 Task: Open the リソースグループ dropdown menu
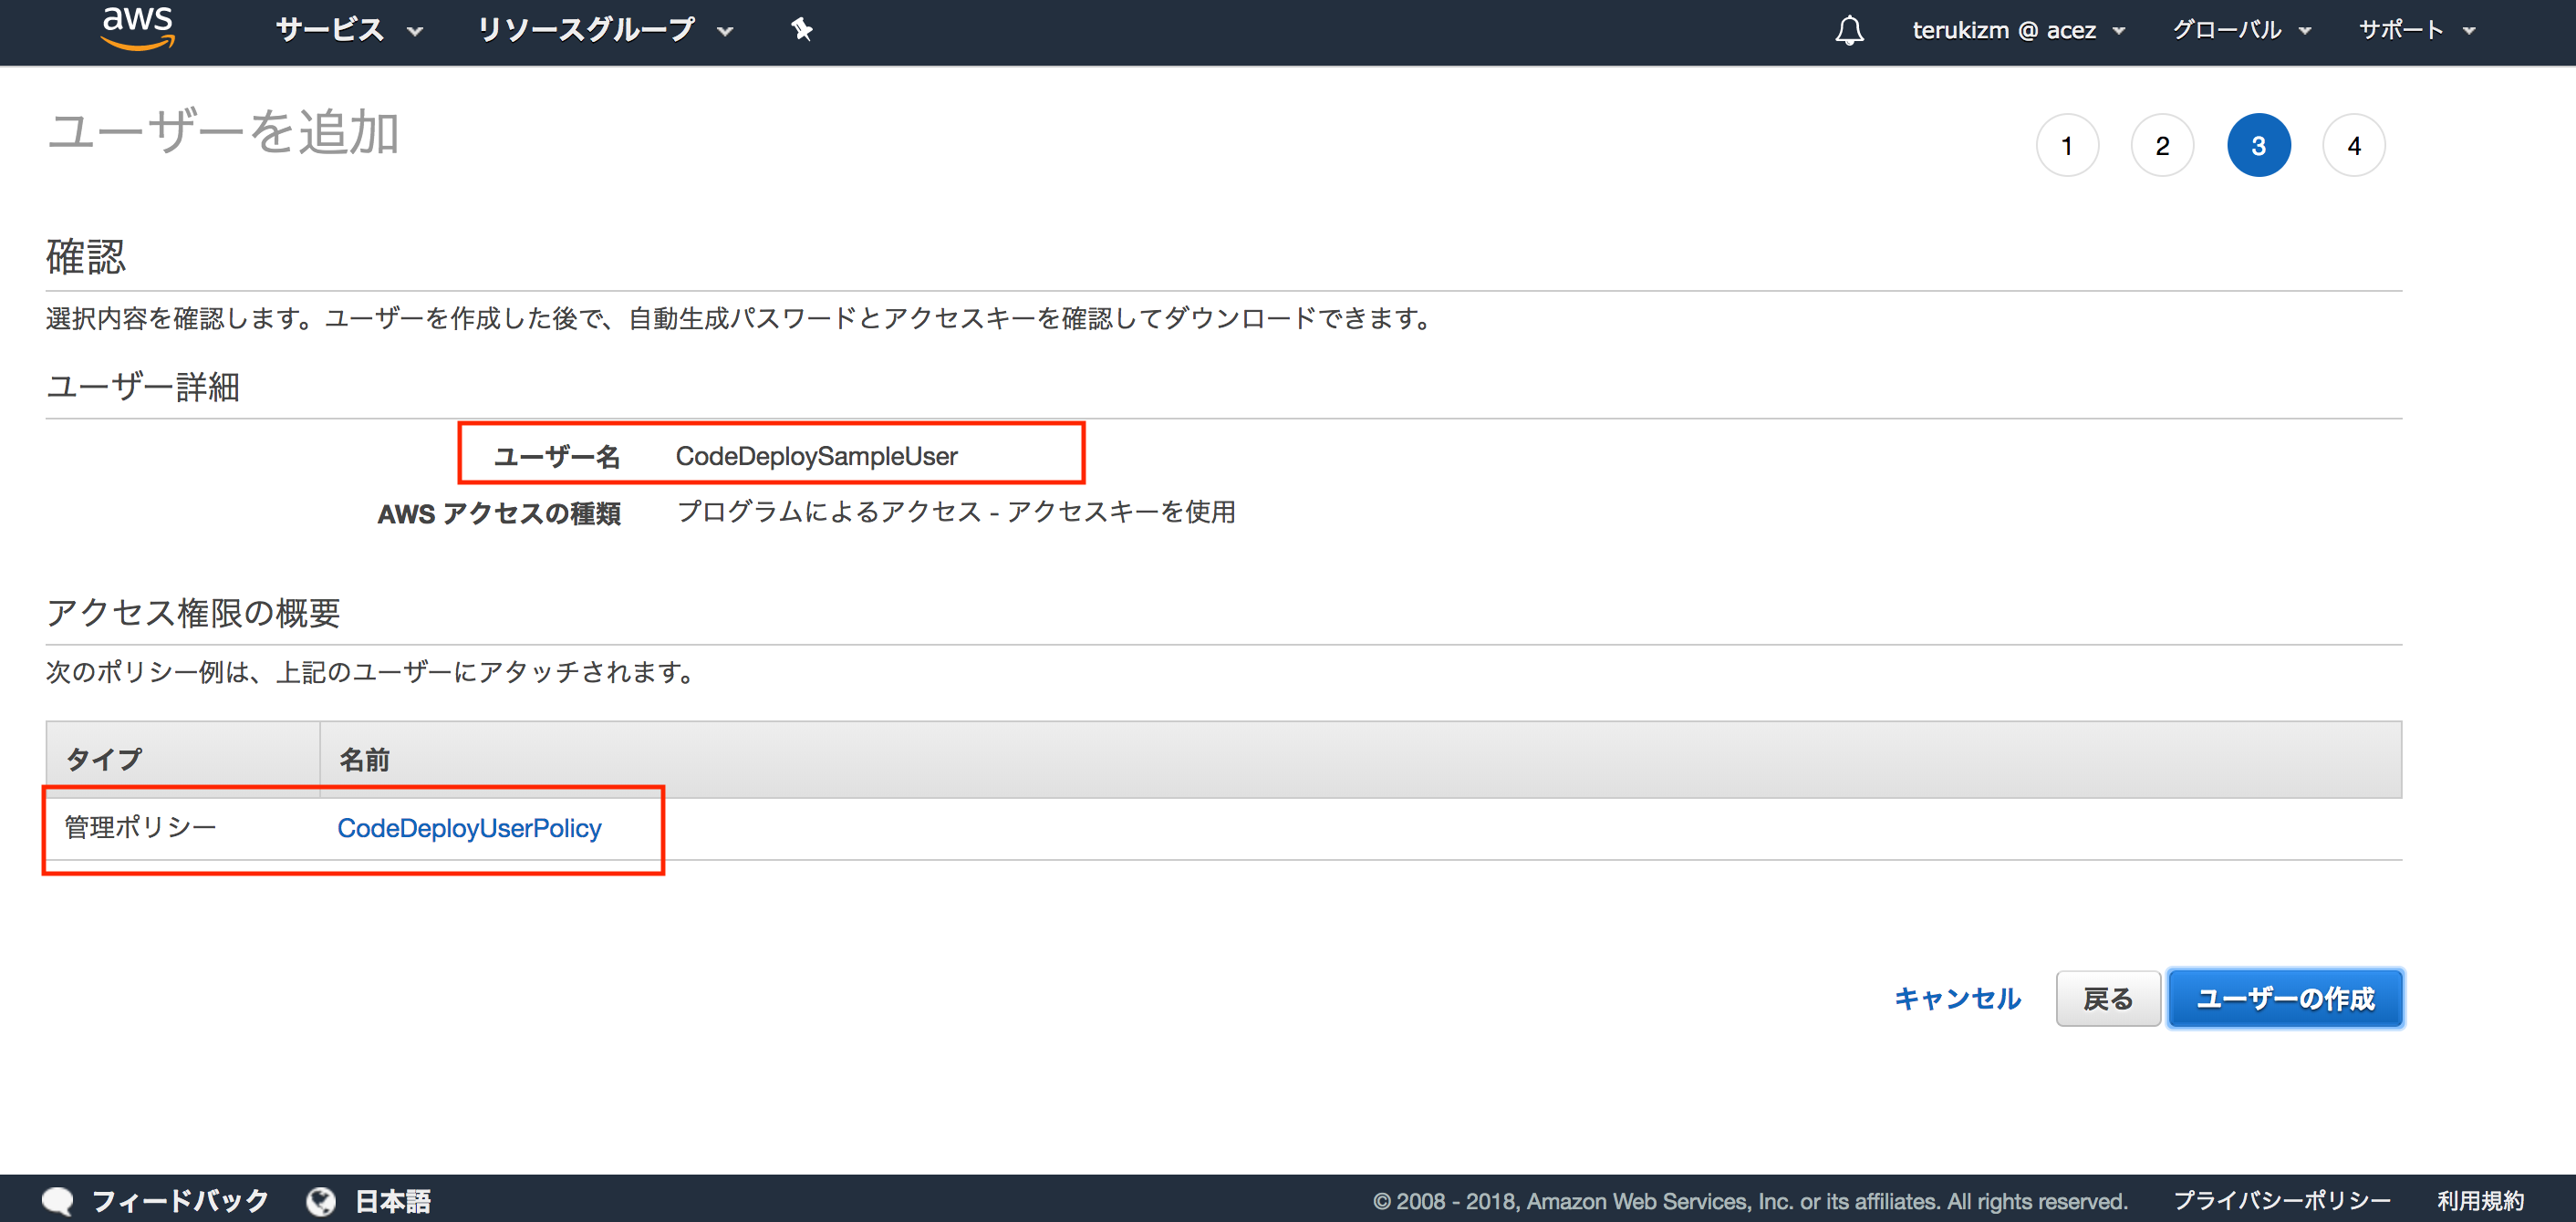coord(605,30)
